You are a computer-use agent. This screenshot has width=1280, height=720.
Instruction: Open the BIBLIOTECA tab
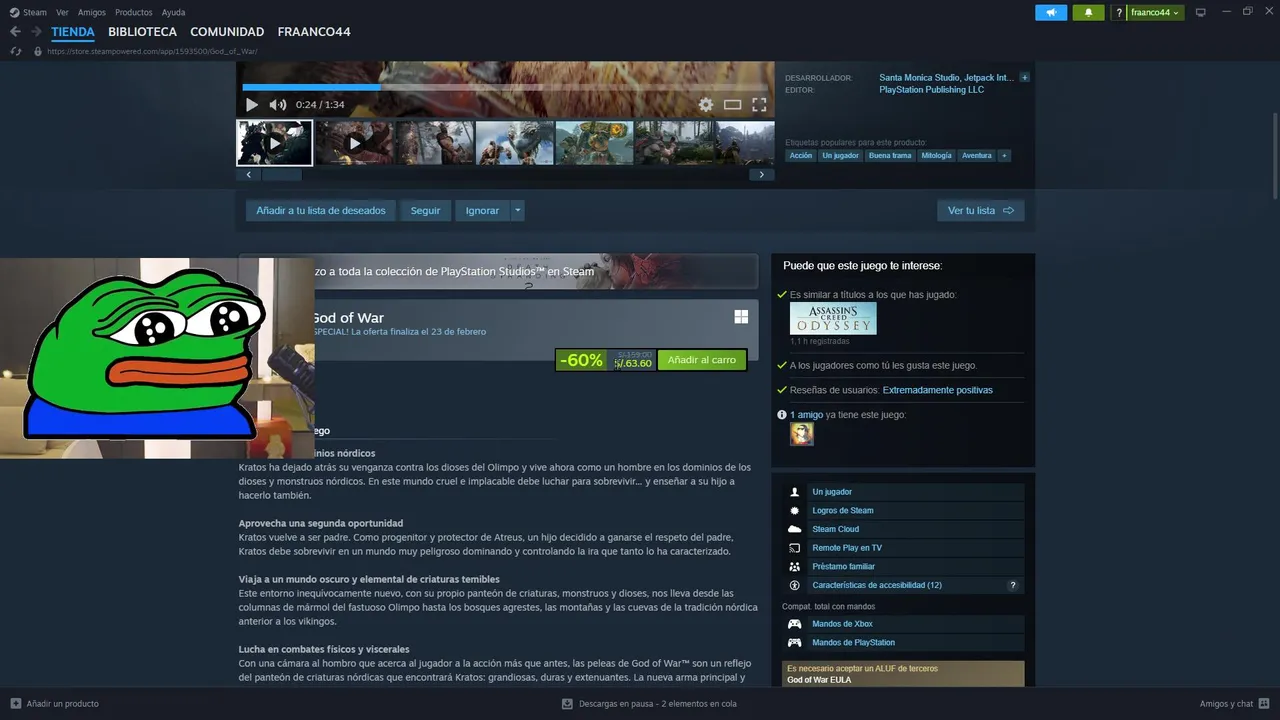(x=142, y=32)
